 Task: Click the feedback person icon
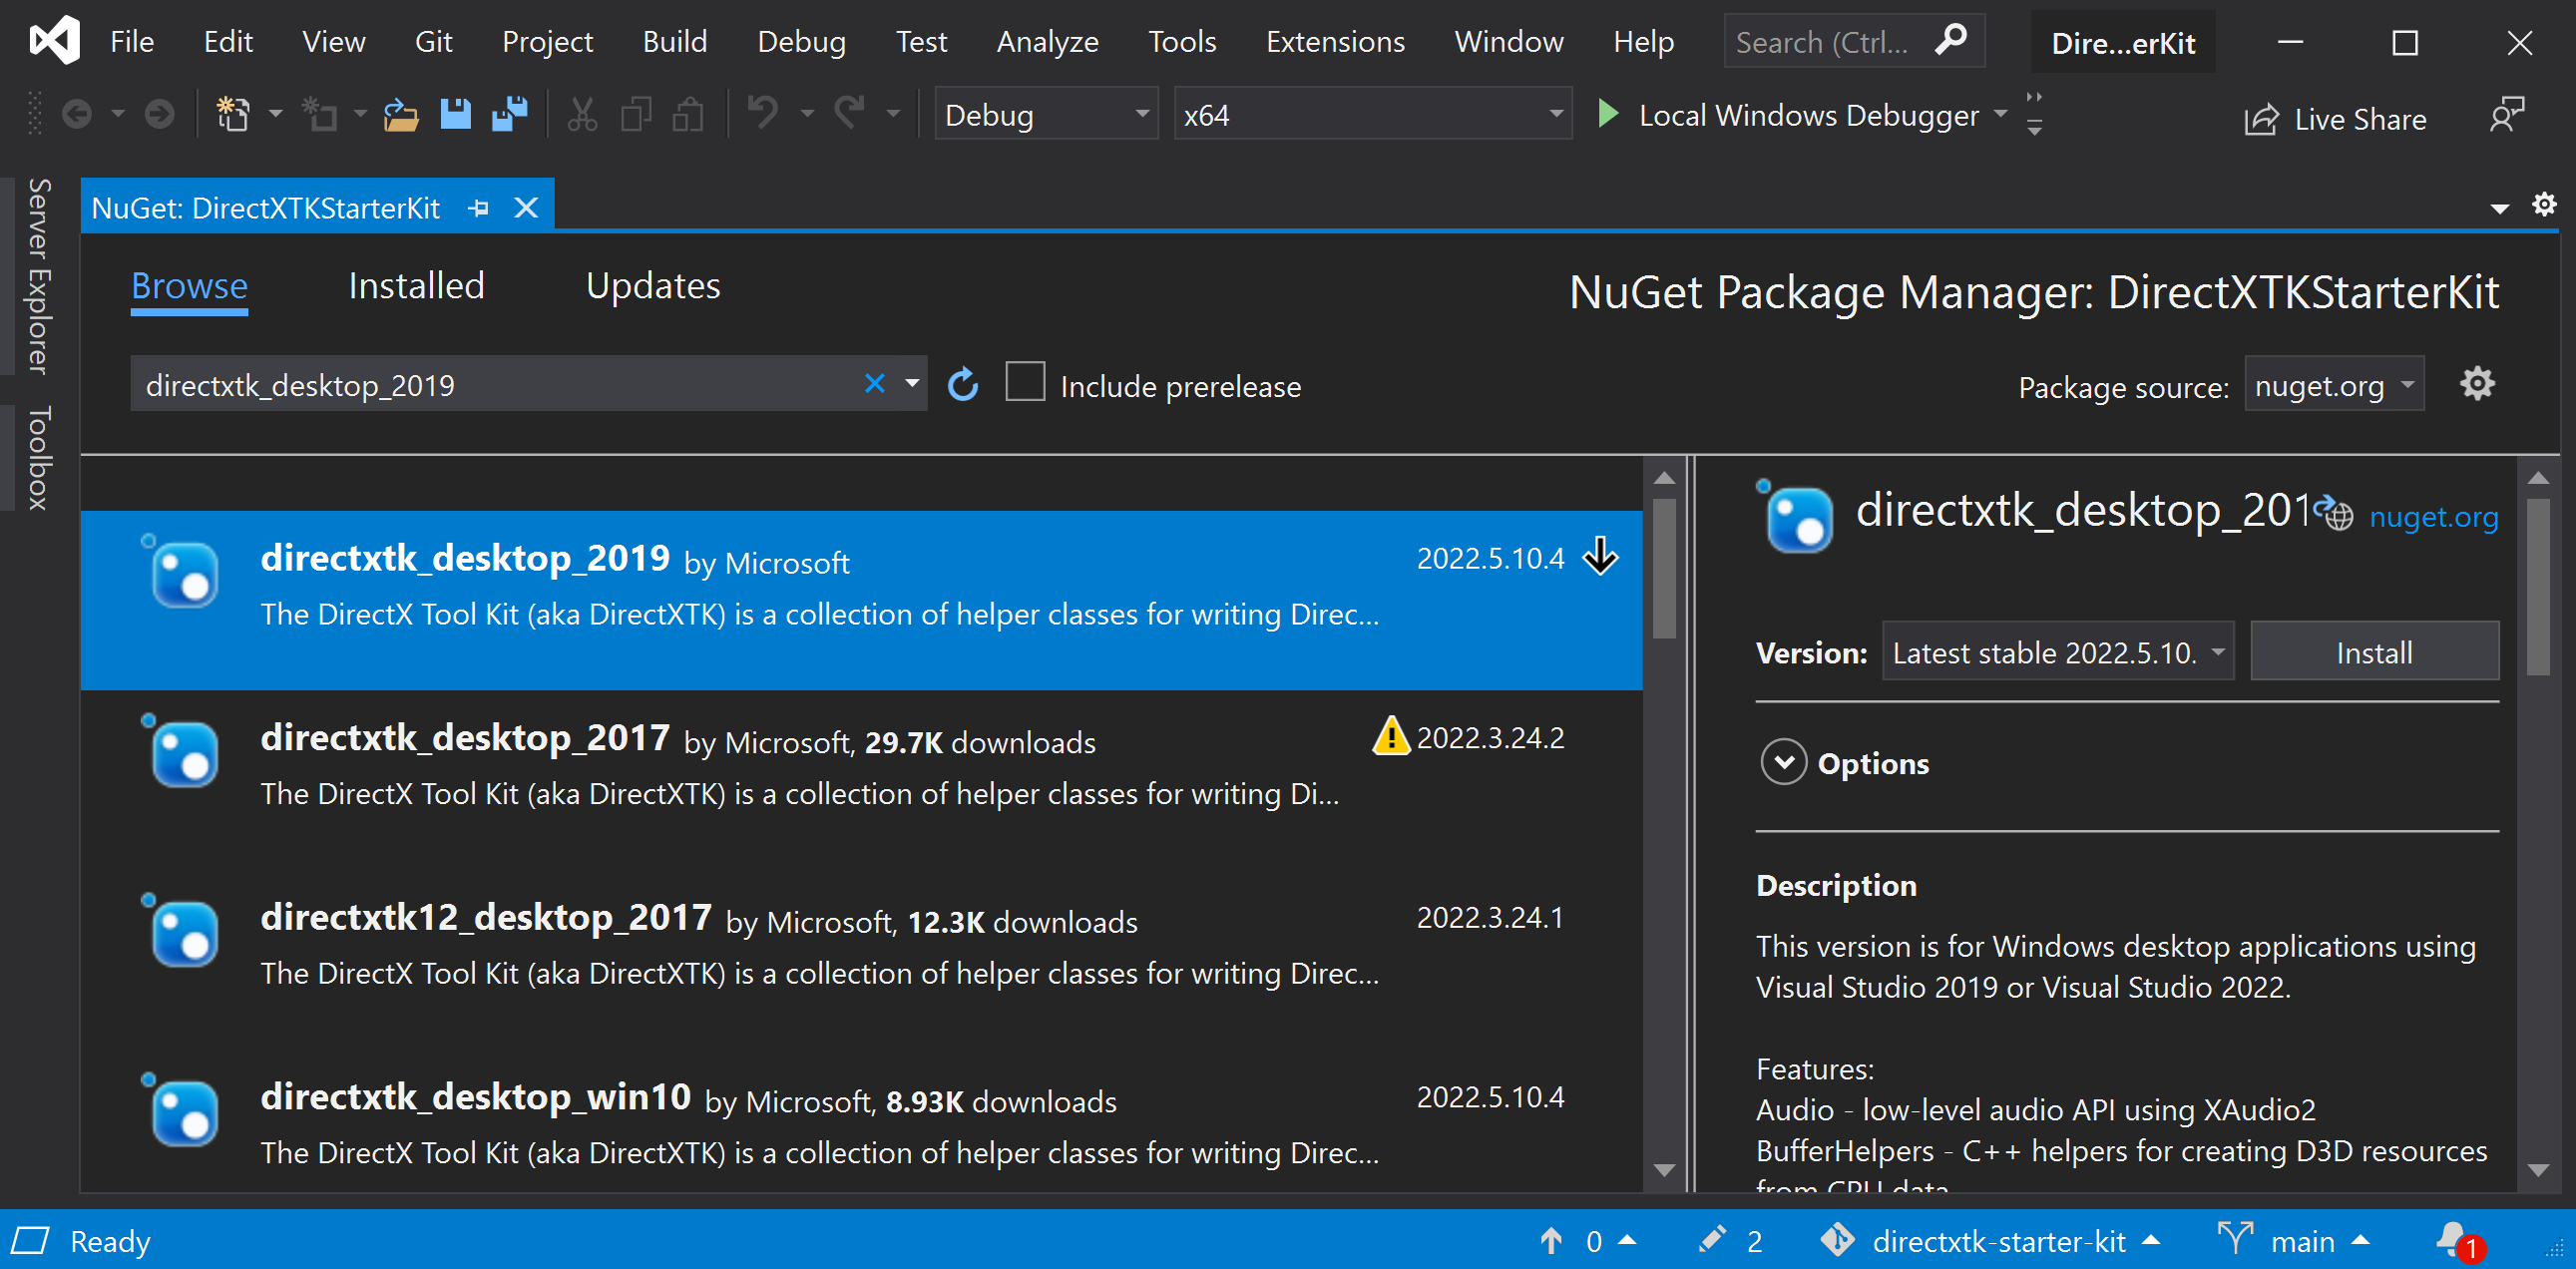point(2508,114)
